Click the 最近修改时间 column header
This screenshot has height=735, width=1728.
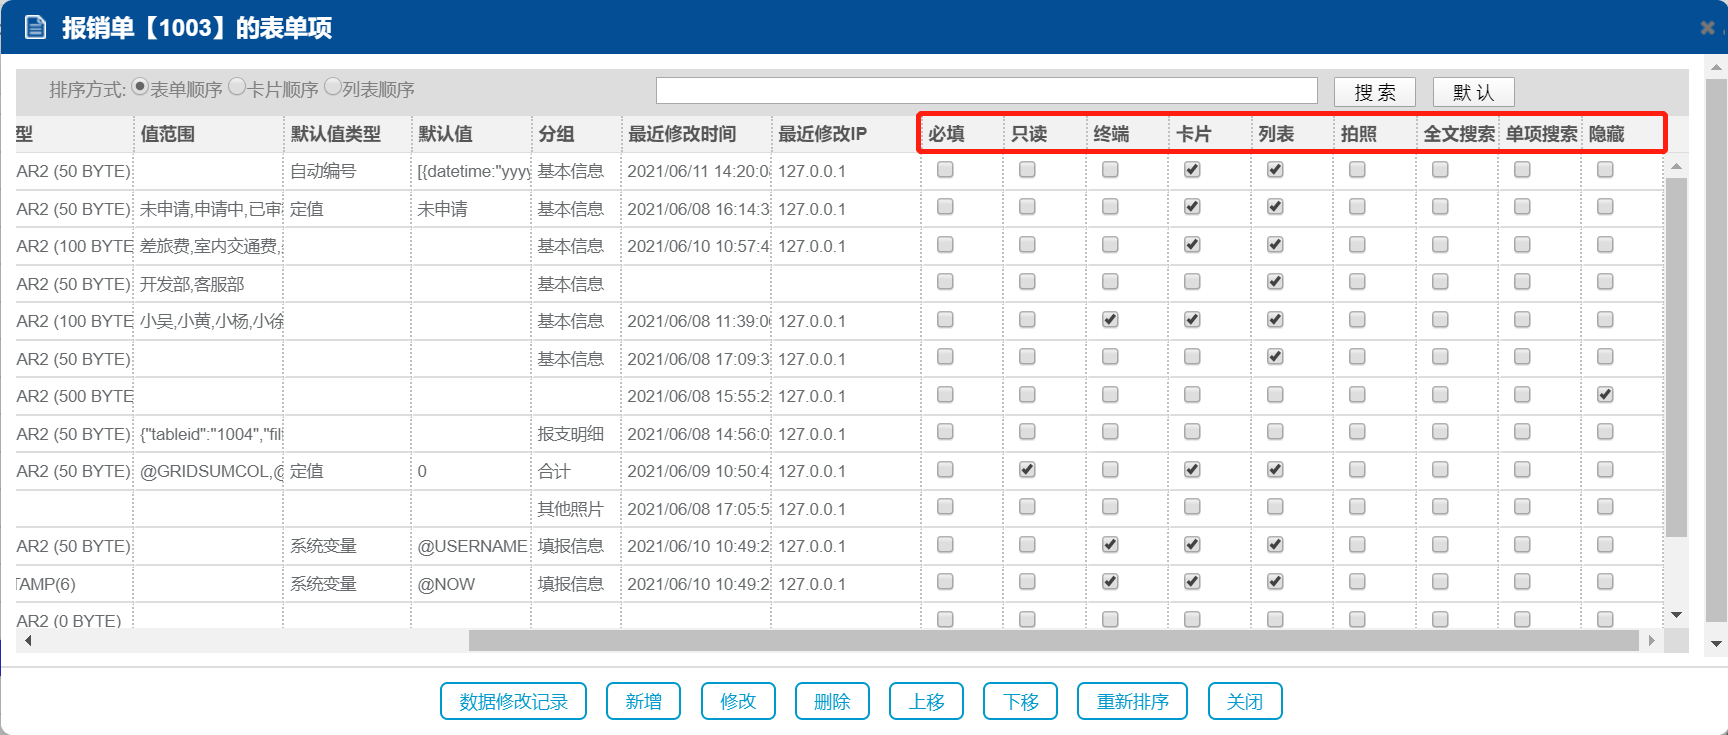682,134
